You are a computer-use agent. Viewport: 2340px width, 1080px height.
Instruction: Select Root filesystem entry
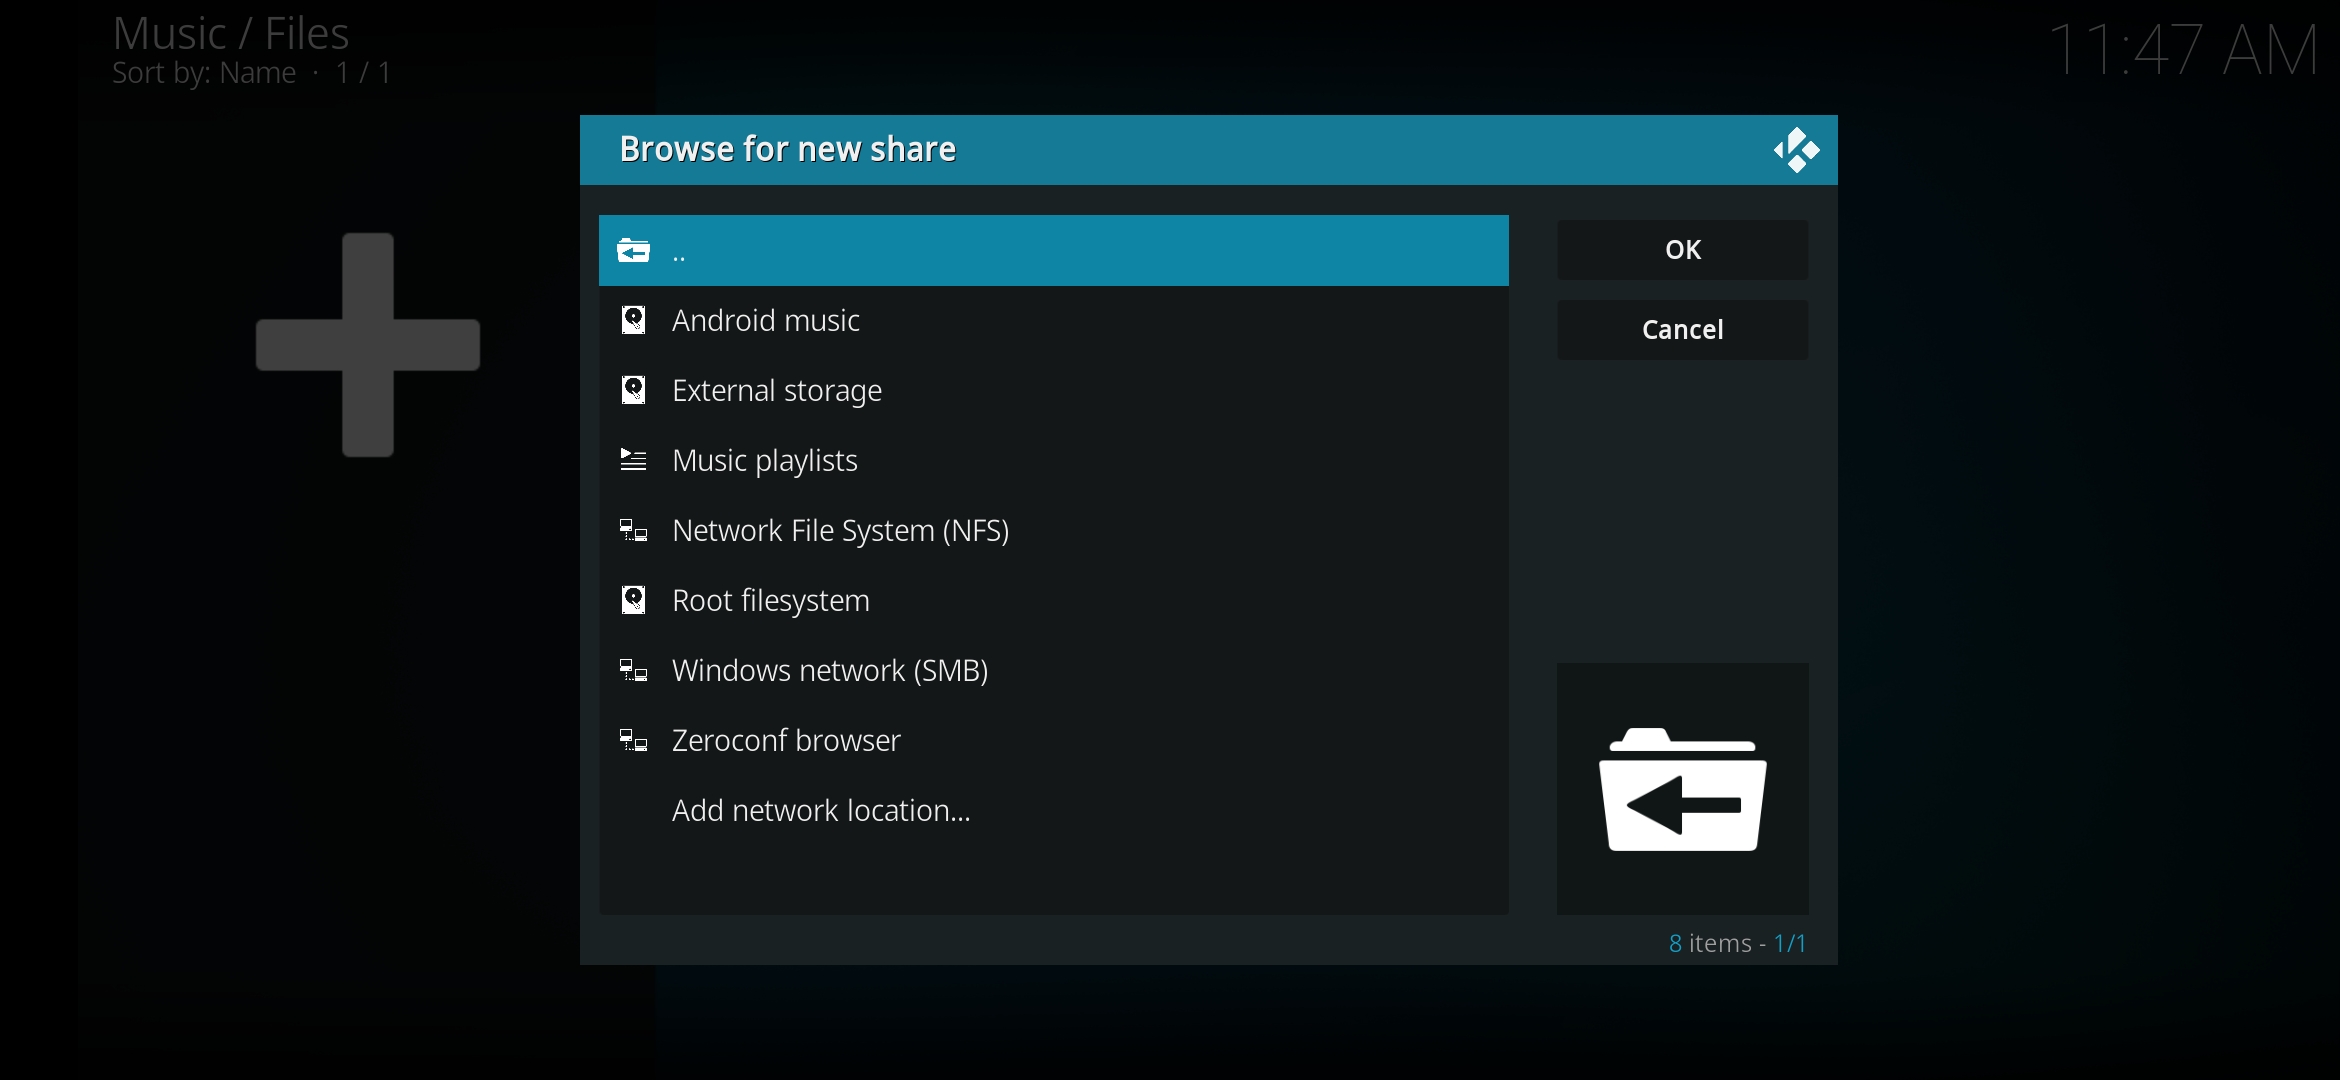tap(771, 601)
